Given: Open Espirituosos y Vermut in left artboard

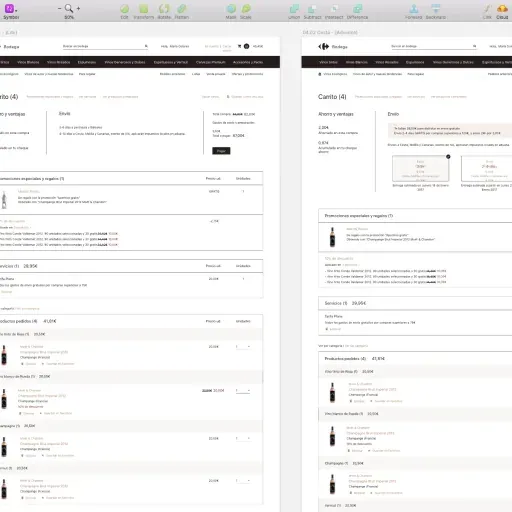Looking at the screenshot, I should point(171,62).
